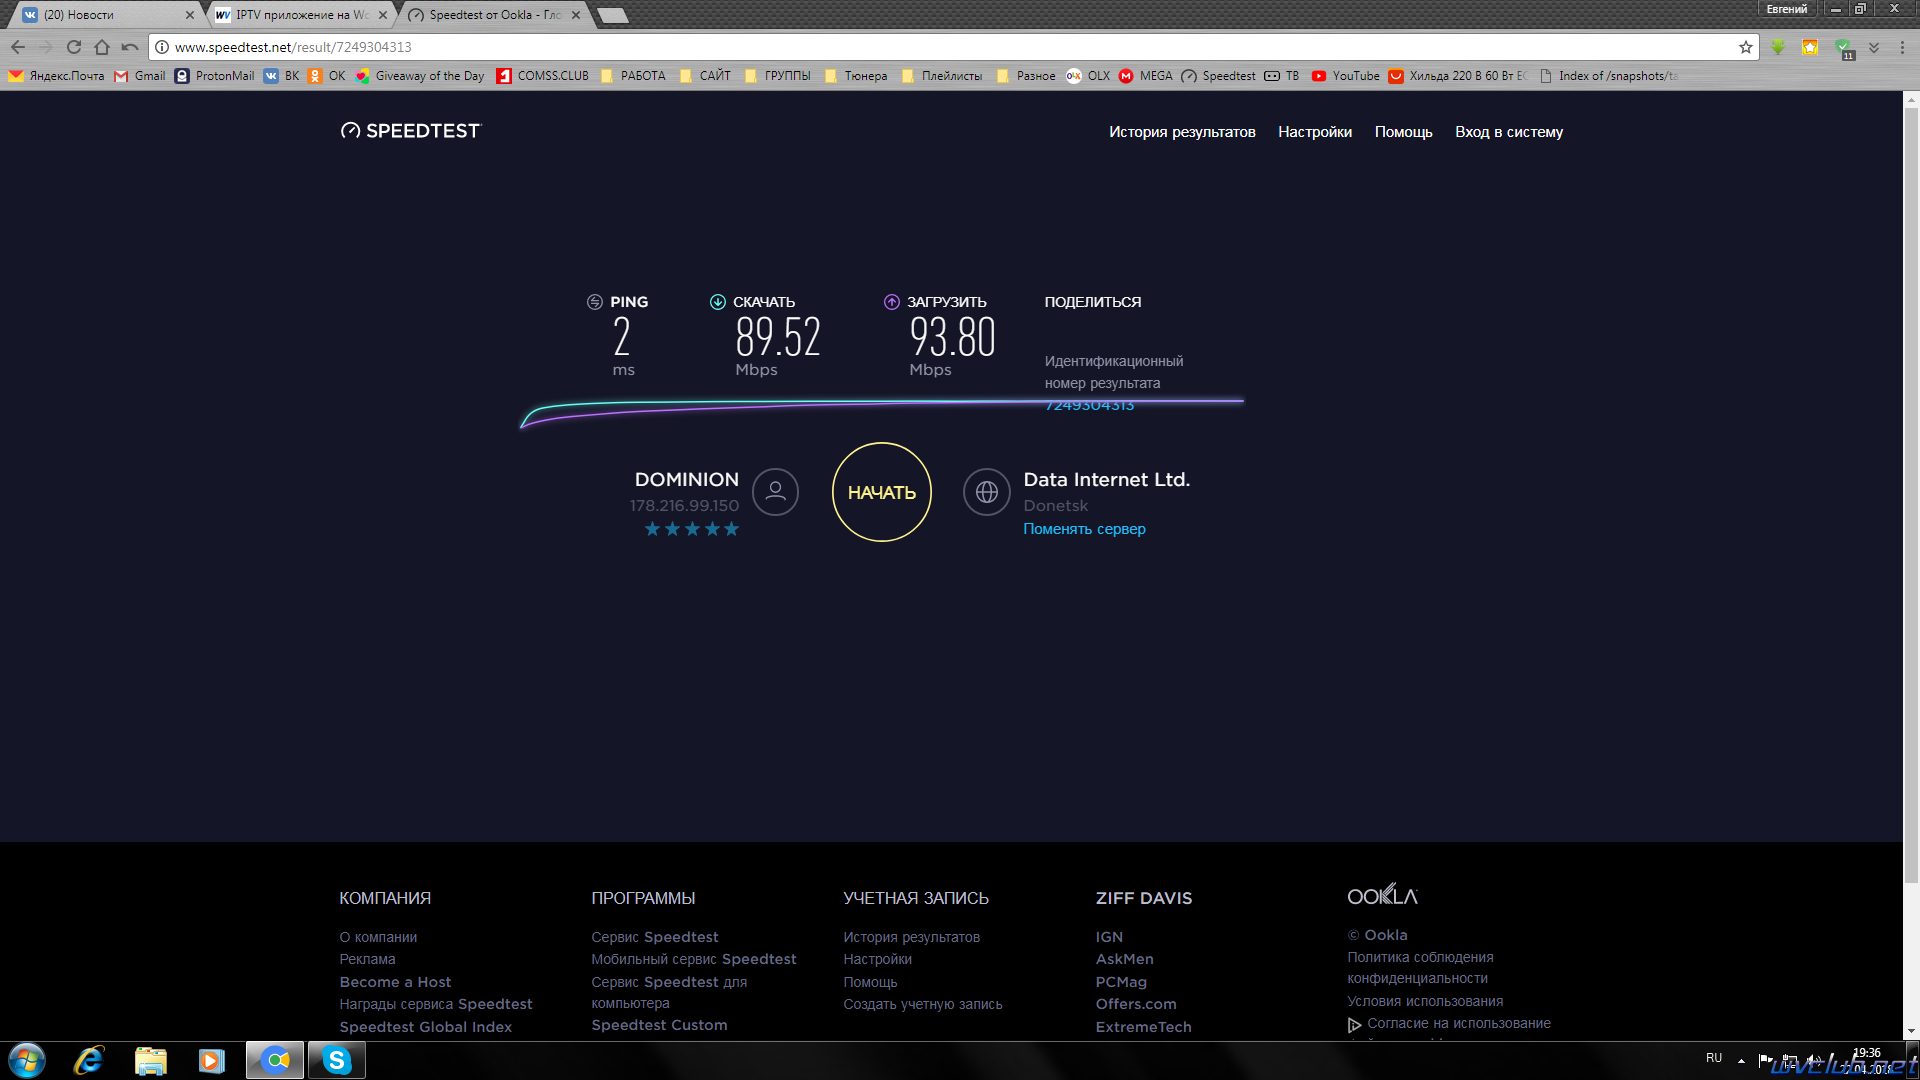The height and width of the screenshot is (1080, 1920).
Task: Open the Яндекс.Почта bookmark
Action: [x=56, y=76]
